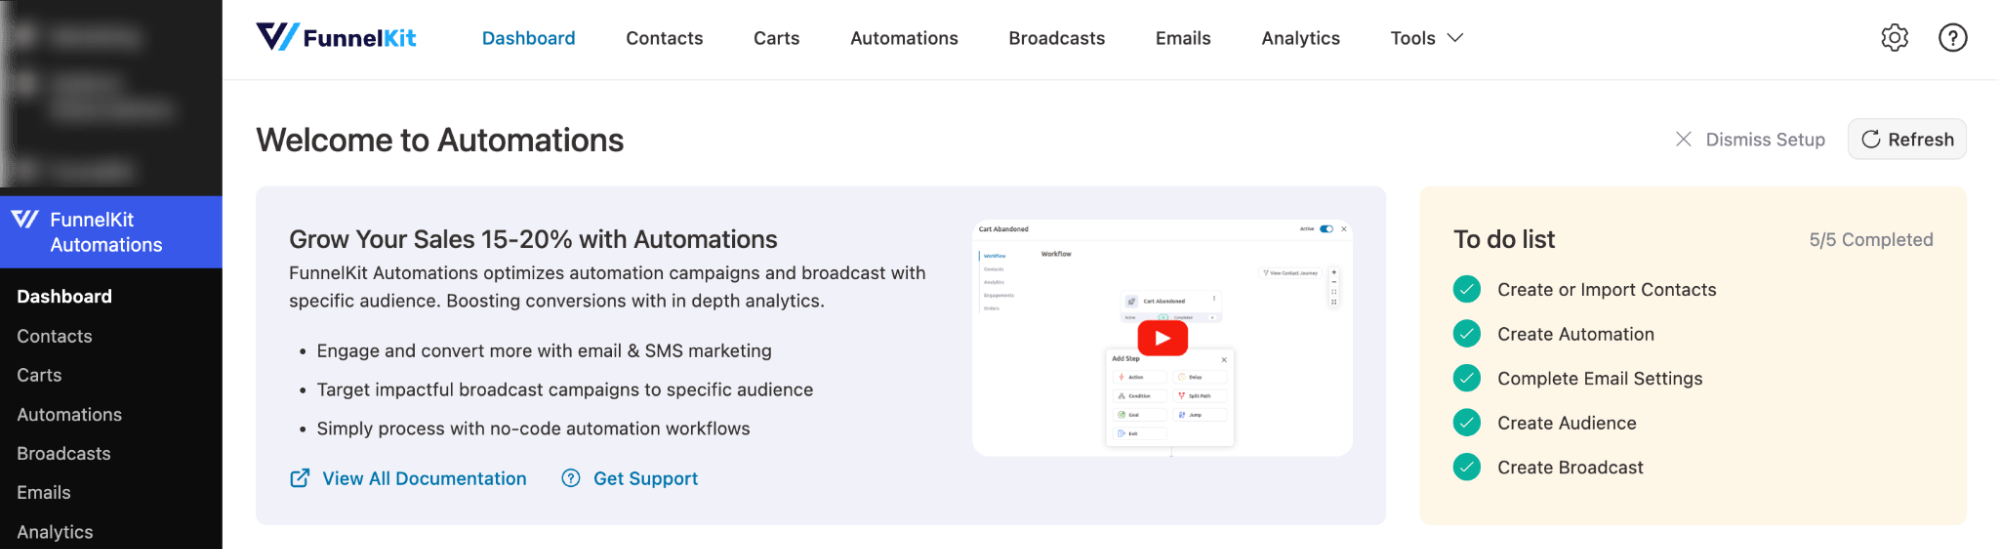This screenshot has width=1999, height=549.
Task: Open the Automations top tab
Action: (x=904, y=38)
